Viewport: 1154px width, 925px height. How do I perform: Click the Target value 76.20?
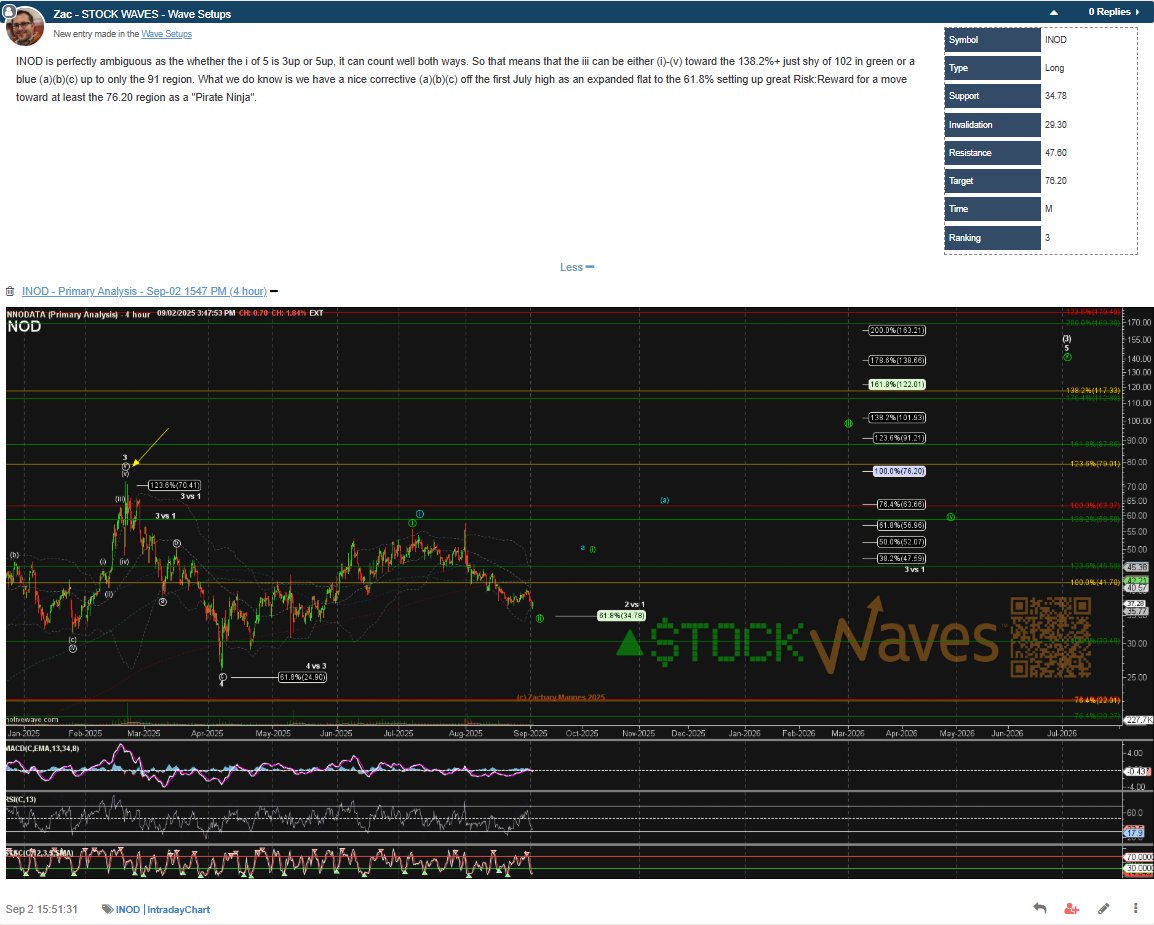pyautogui.click(x=1055, y=180)
